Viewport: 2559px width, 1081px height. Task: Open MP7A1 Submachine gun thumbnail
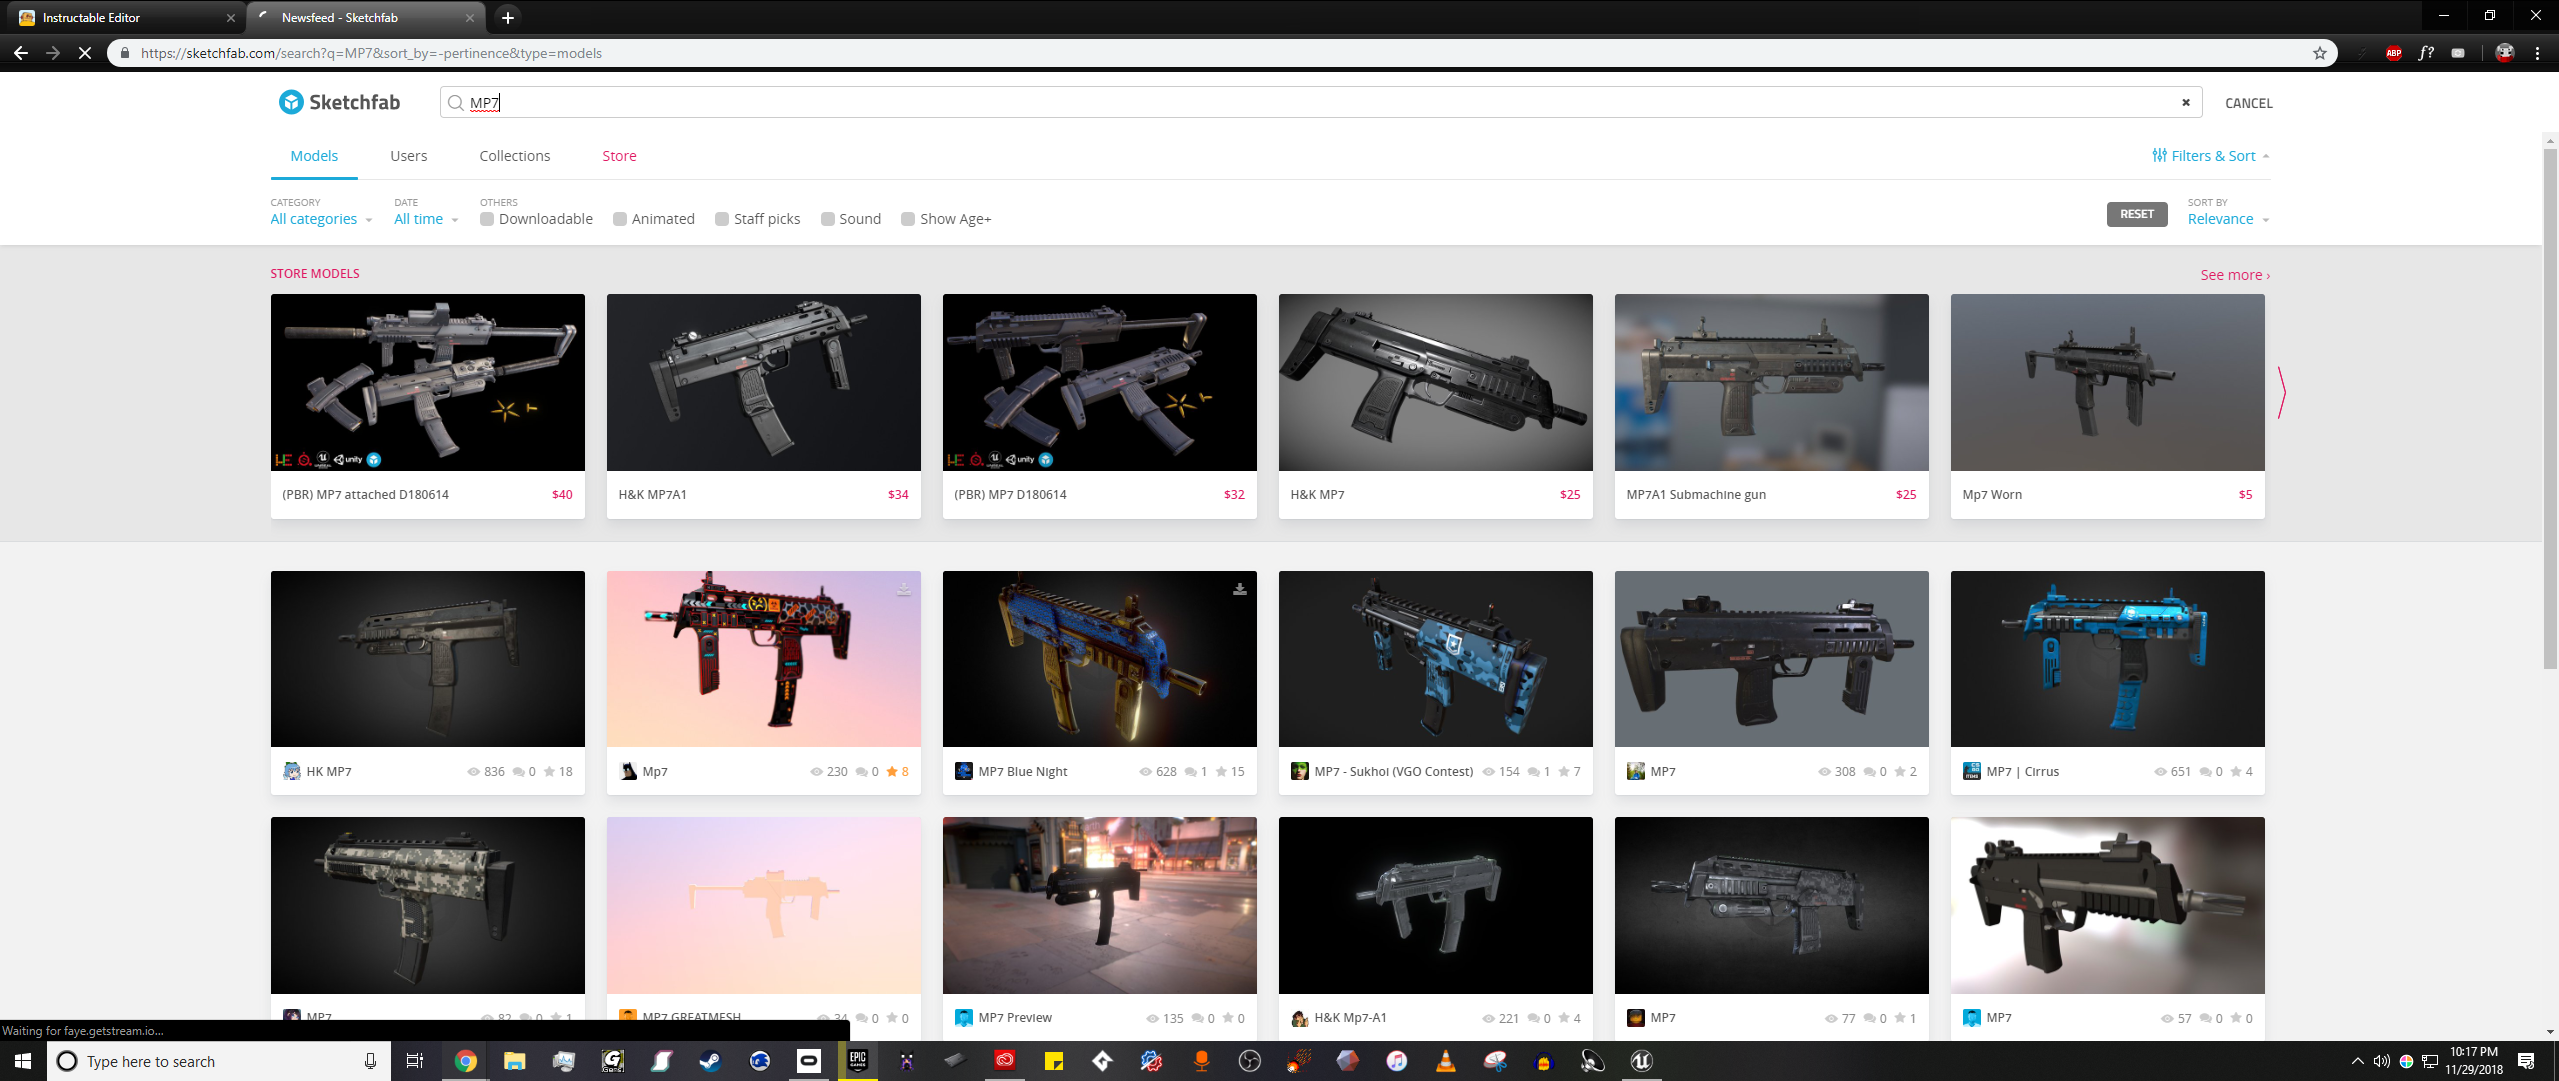(1771, 382)
